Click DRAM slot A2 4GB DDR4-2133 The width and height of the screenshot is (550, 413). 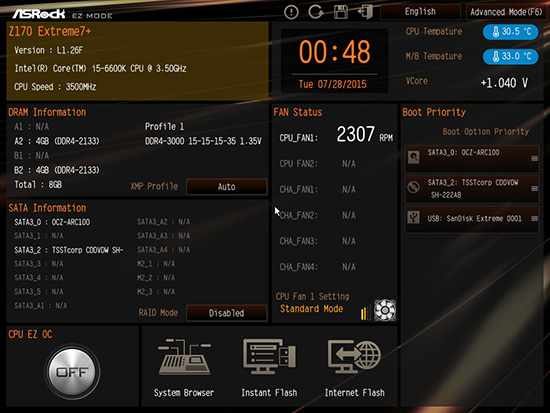pyautogui.click(x=57, y=141)
